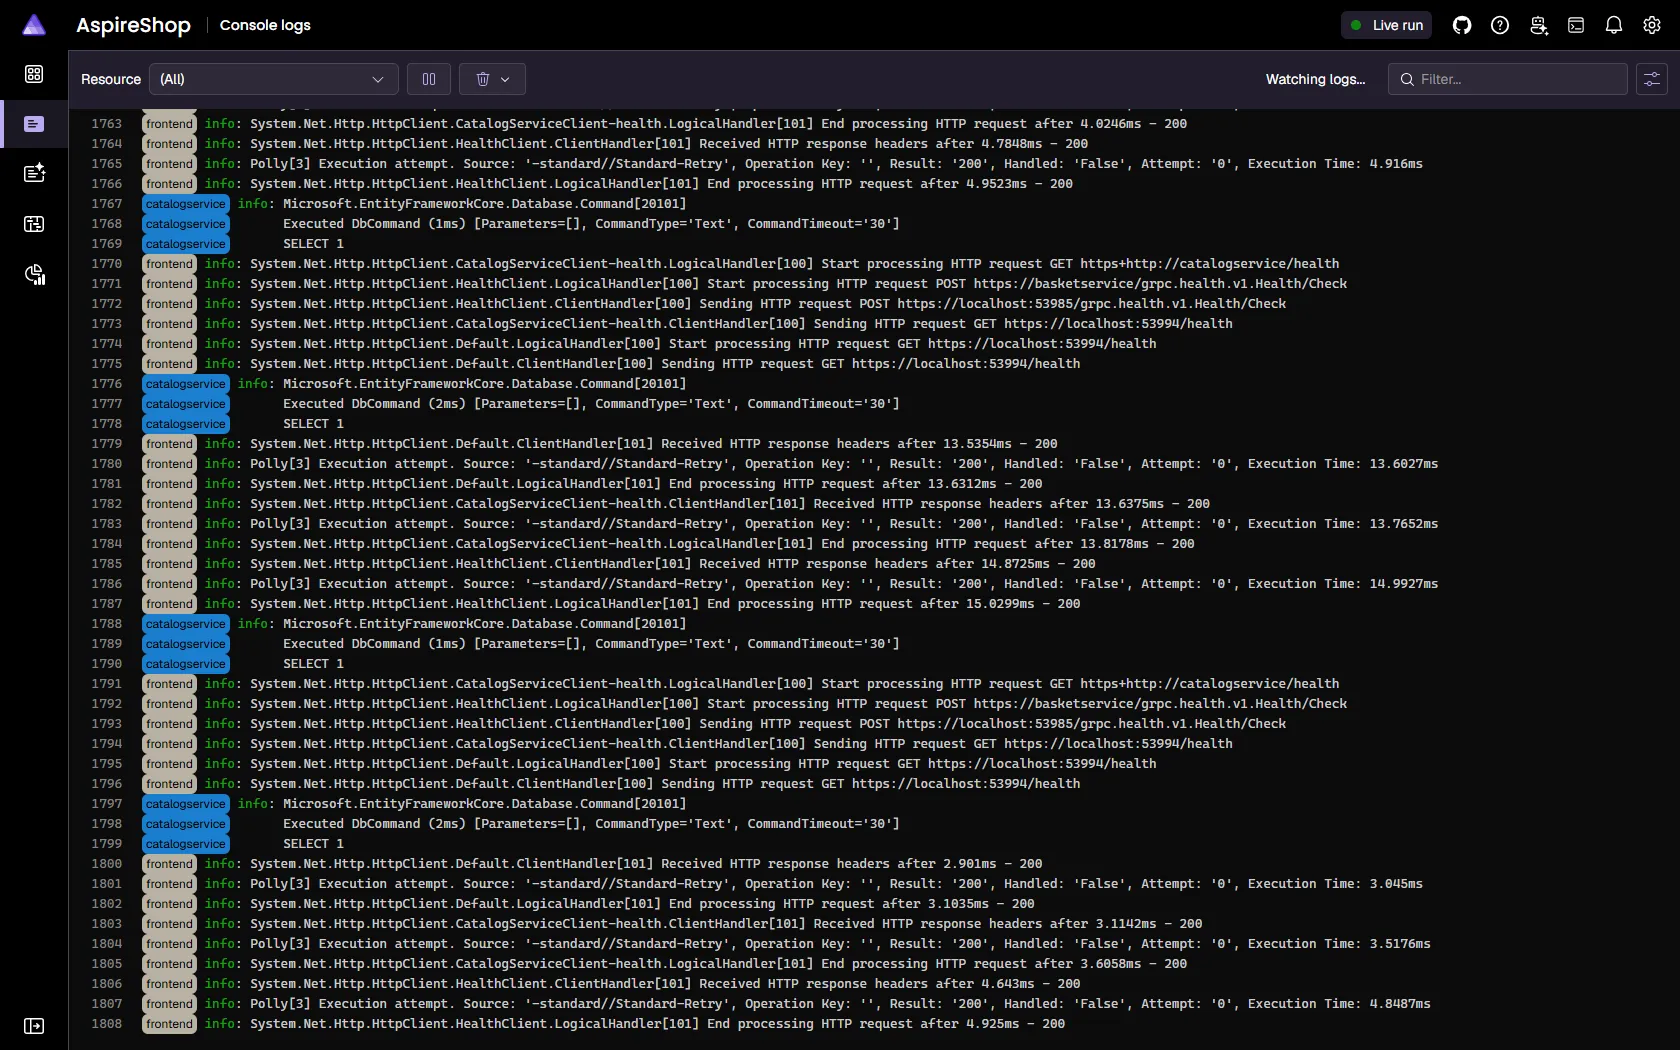Open the settings gear
The image size is (1680, 1050).
point(1652,25)
